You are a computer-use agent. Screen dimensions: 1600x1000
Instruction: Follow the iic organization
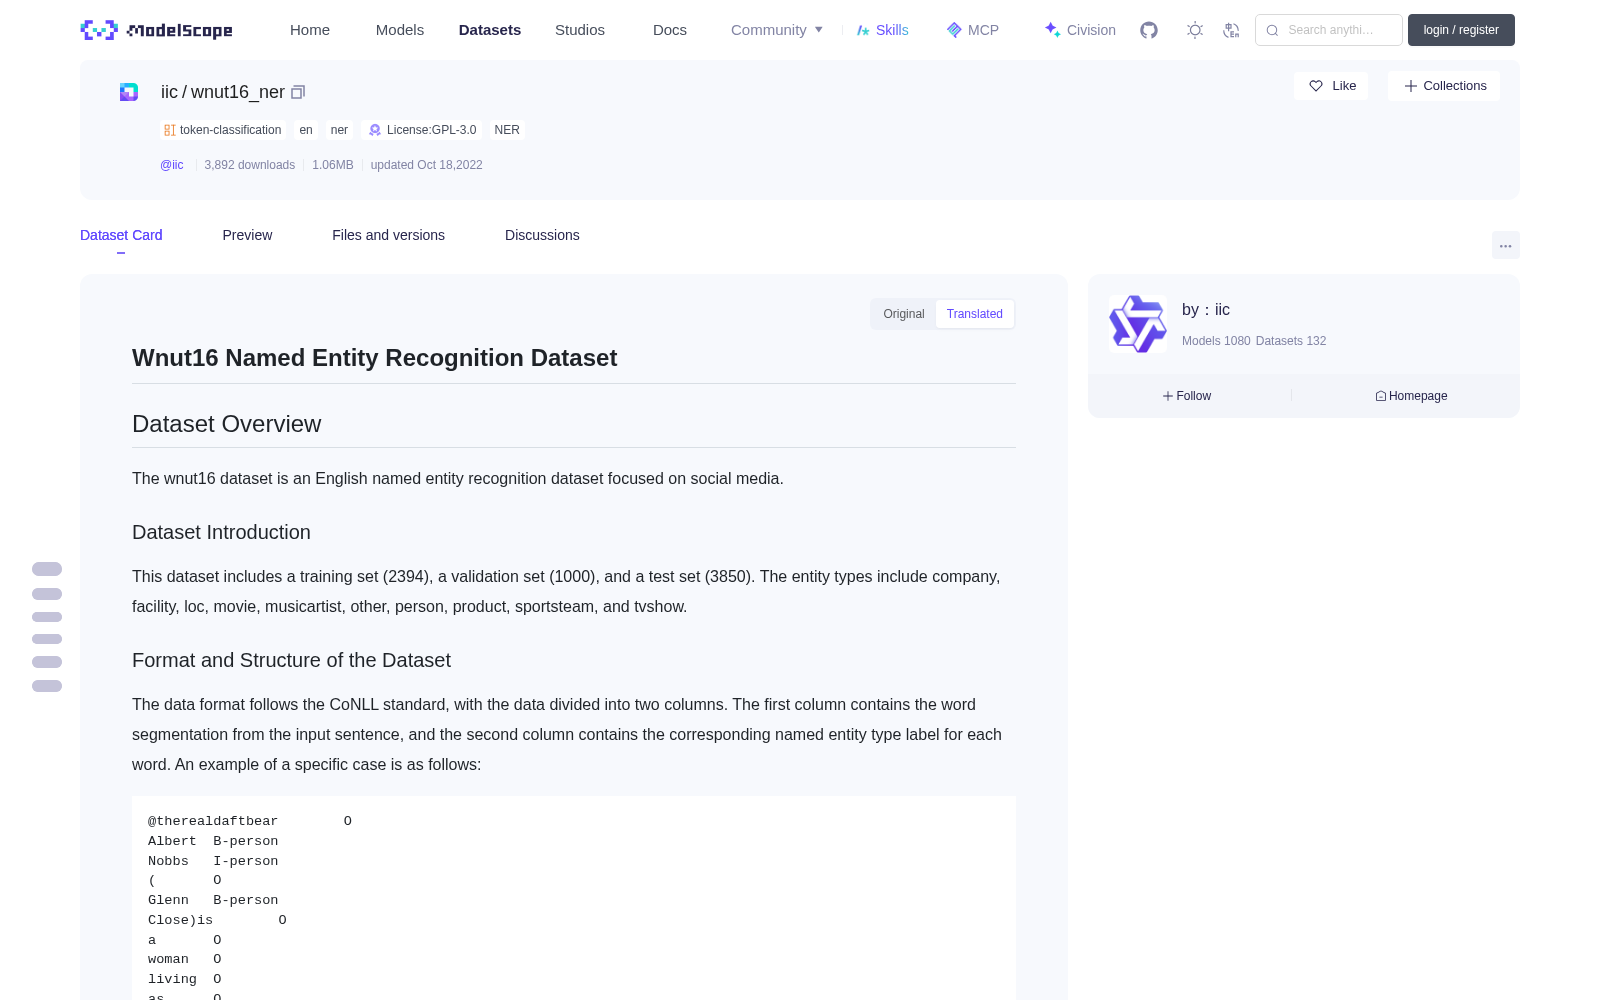pos(1187,396)
